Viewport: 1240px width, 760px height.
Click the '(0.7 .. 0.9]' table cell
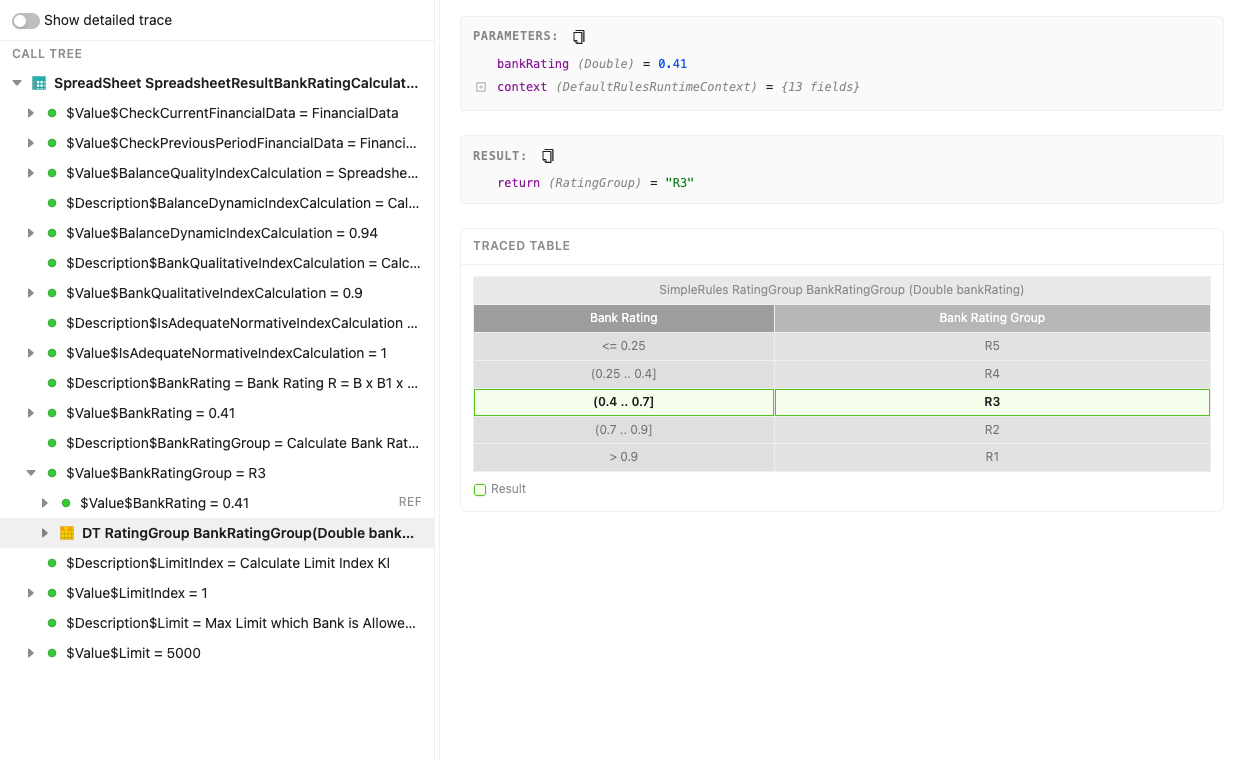point(624,430)
